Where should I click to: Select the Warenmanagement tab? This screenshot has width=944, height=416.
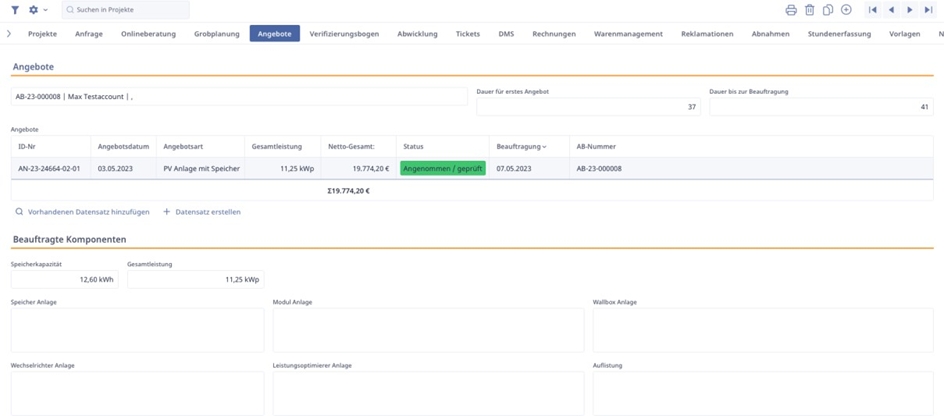628,34
